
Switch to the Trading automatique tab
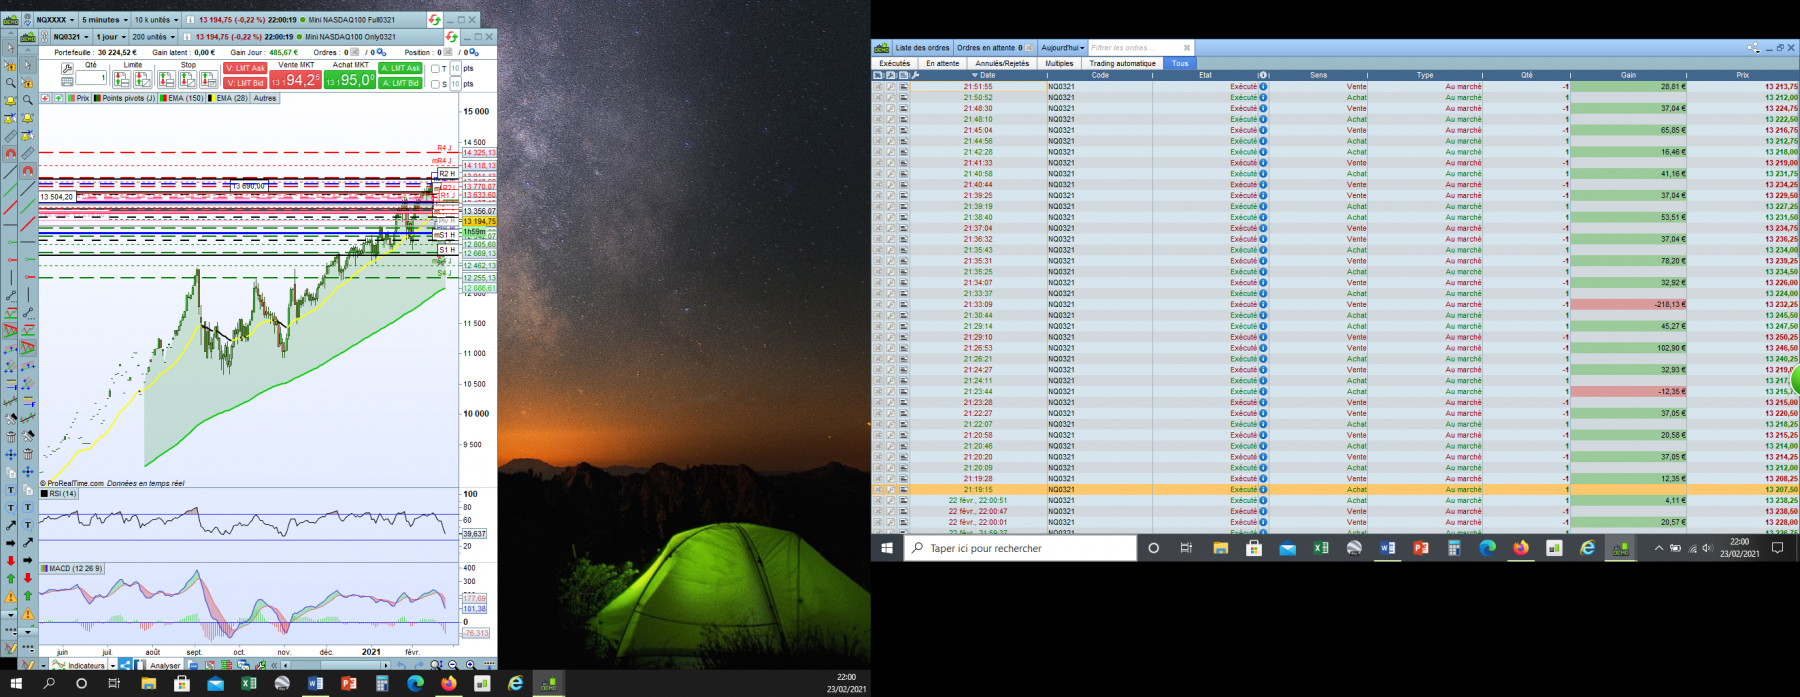(x=1122, y=63)
